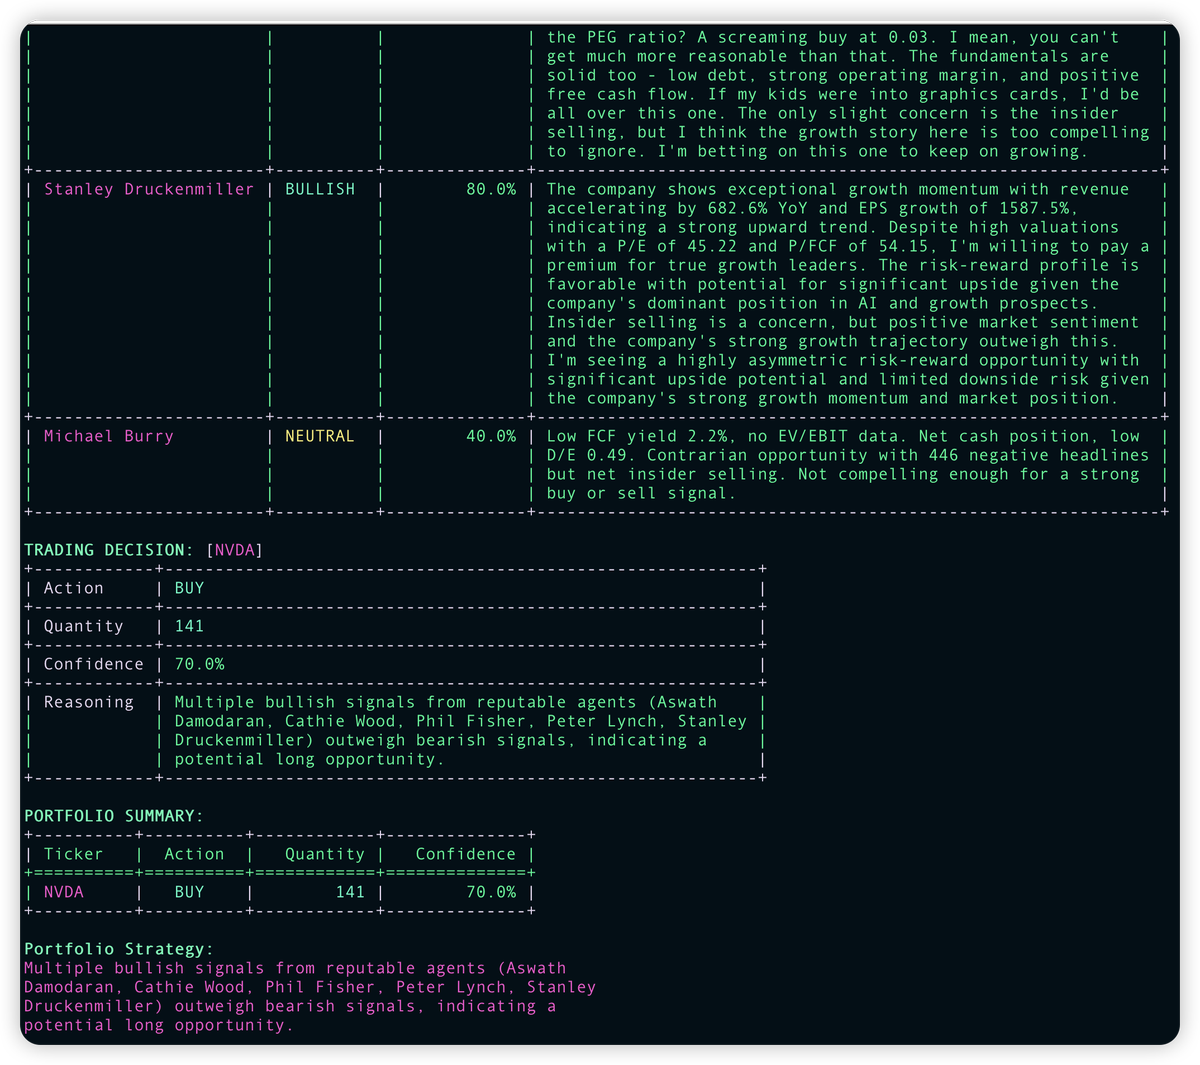Click the line containing '446 negative headlines'
Viewport: 1200px width, 1065px height.
[x=848, y=455]
